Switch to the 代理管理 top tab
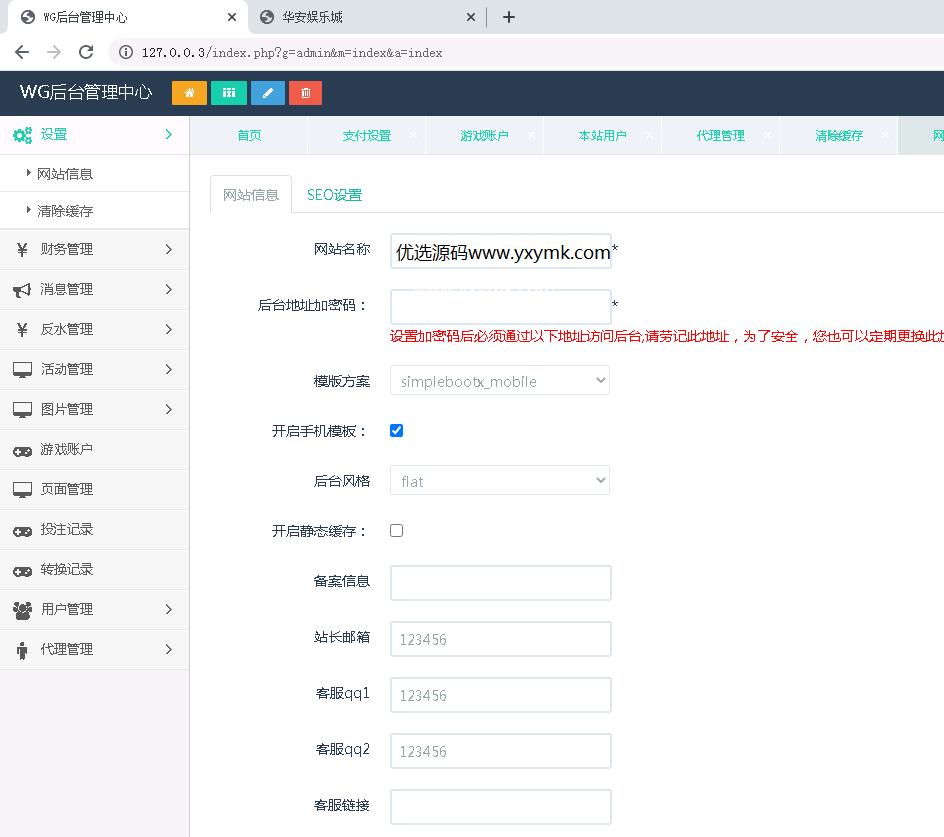This screenshot has height=837, width=944. coord(721,135)
